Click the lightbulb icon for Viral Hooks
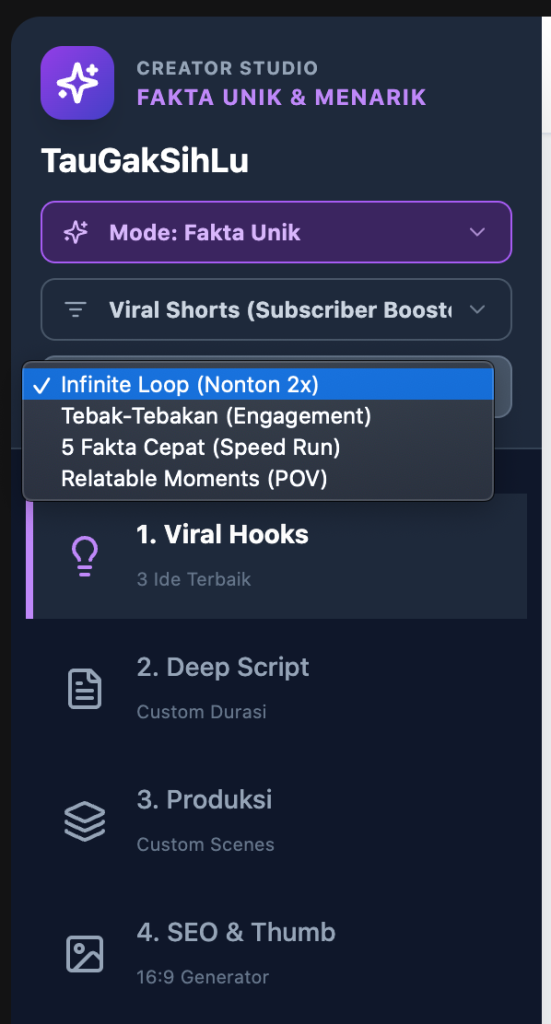Viewport: 551px width, 1024px height. (85, 556)
